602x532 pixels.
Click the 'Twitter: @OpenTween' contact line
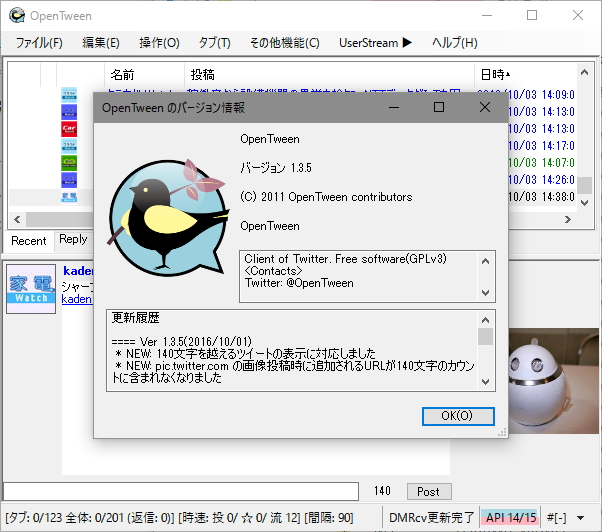click(299, 283)
